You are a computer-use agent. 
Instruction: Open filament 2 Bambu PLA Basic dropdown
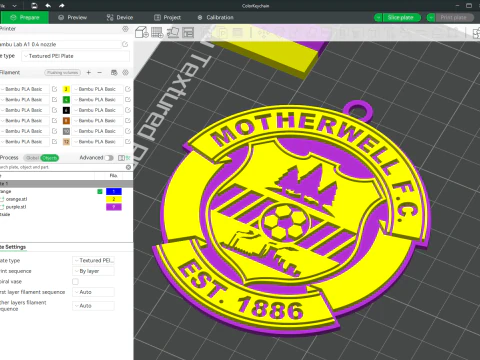(98, 89)
